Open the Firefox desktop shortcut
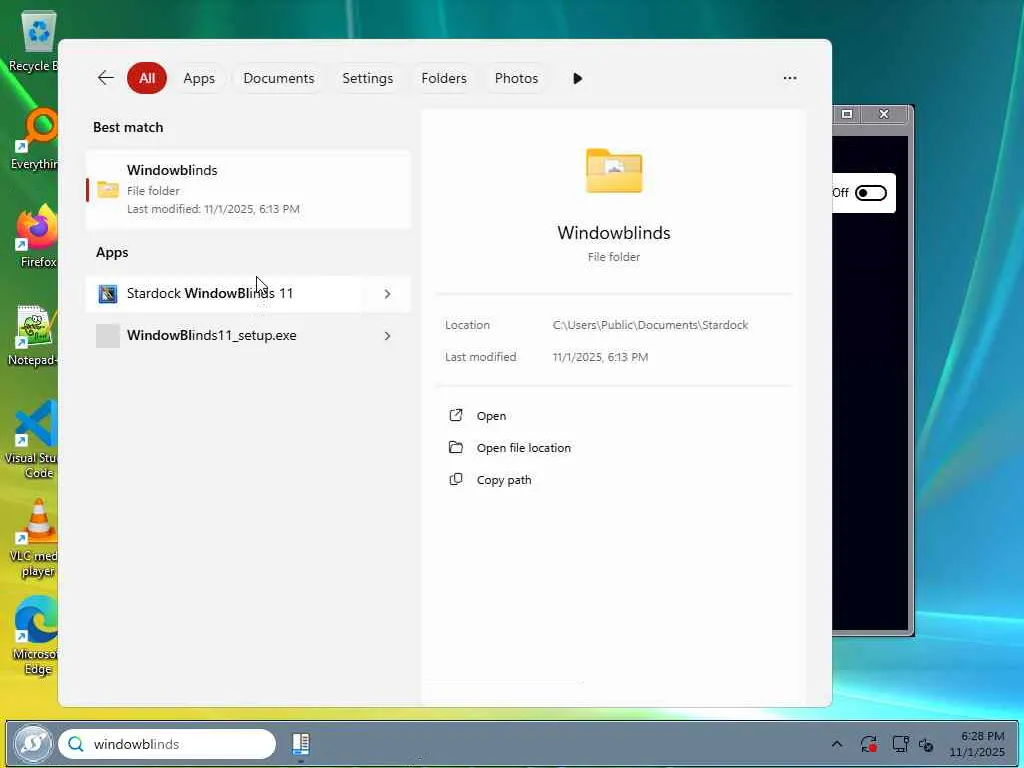 (36, 236)
